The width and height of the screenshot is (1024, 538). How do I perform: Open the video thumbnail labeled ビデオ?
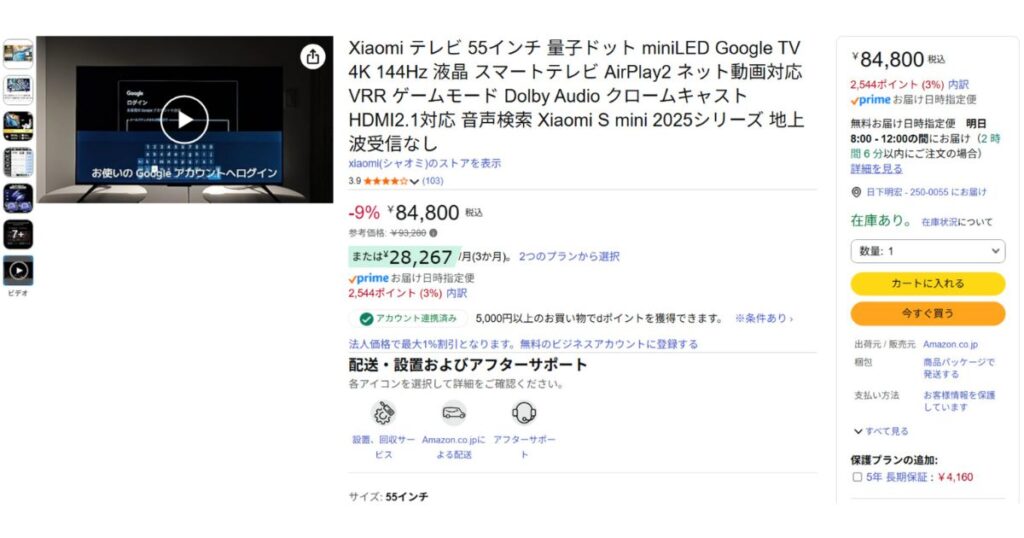point(18,270)
